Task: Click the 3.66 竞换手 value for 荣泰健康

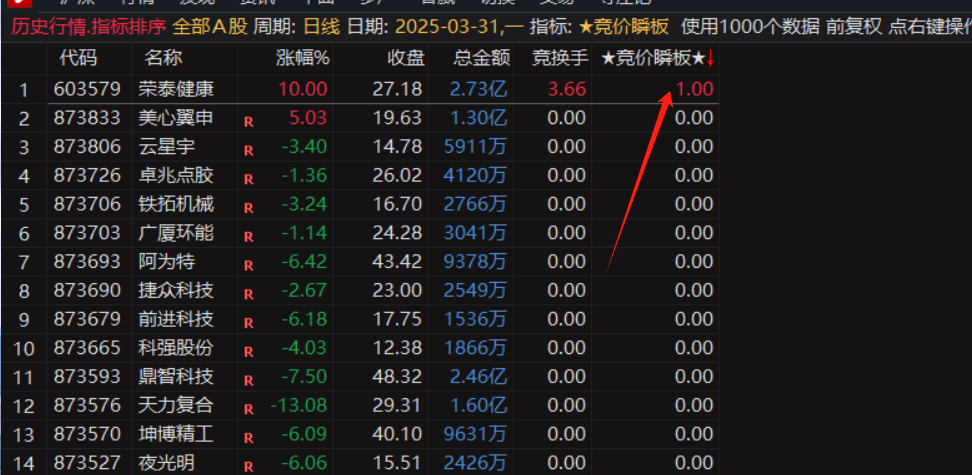Action: (x=566, y=89)
